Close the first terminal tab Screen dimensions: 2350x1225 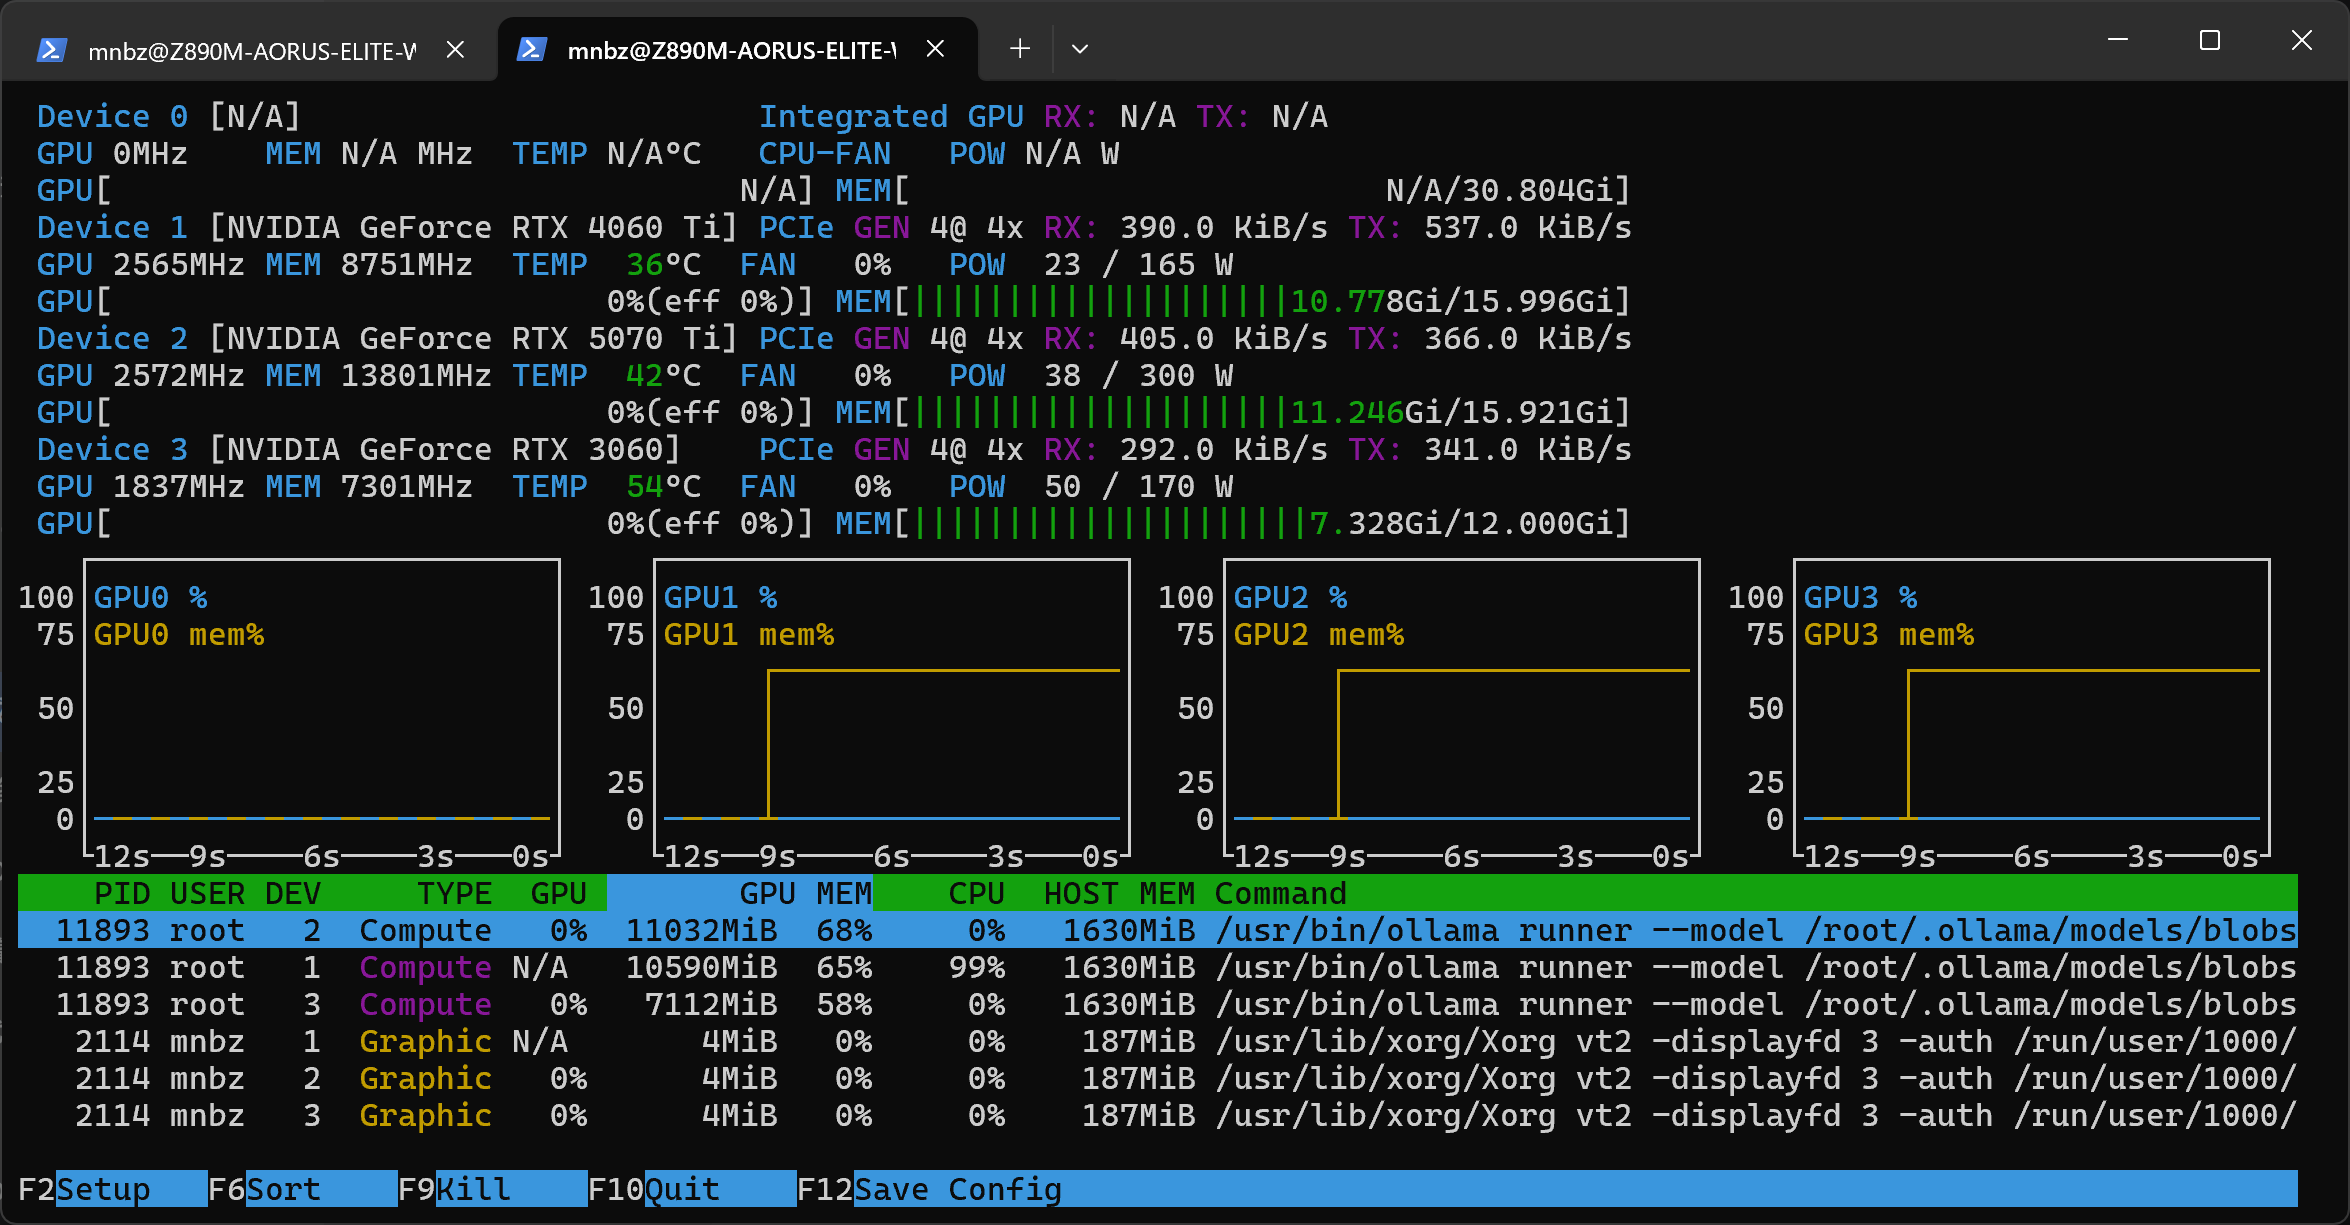[455, 49]
